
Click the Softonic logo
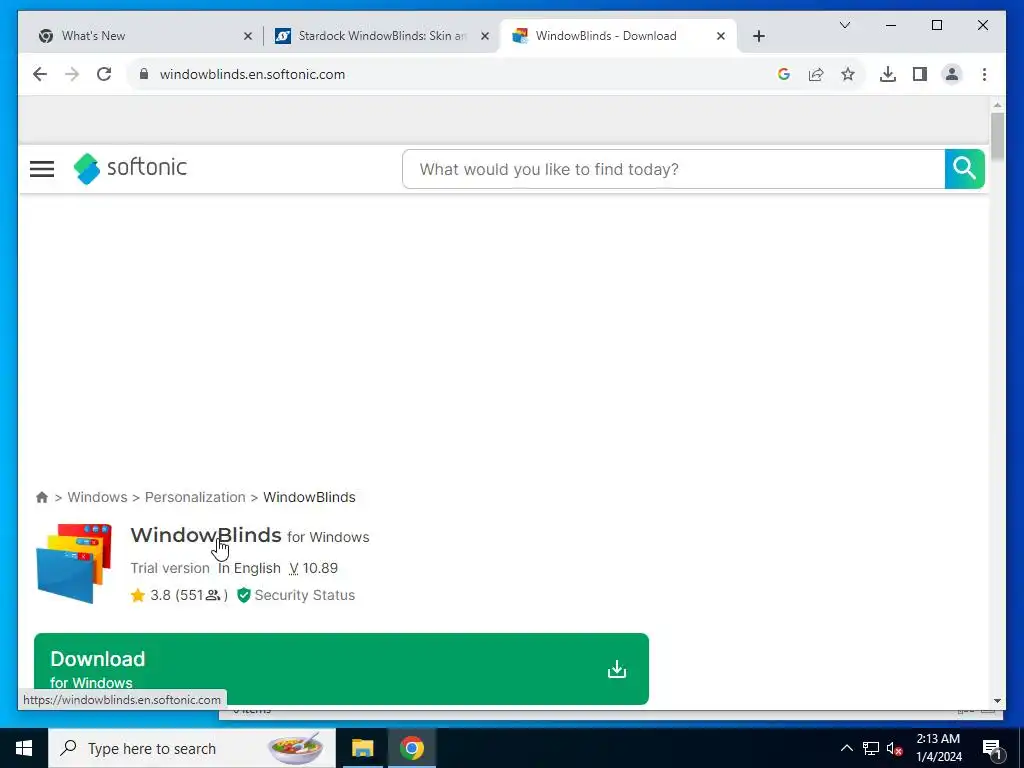[x=130, y=168]
